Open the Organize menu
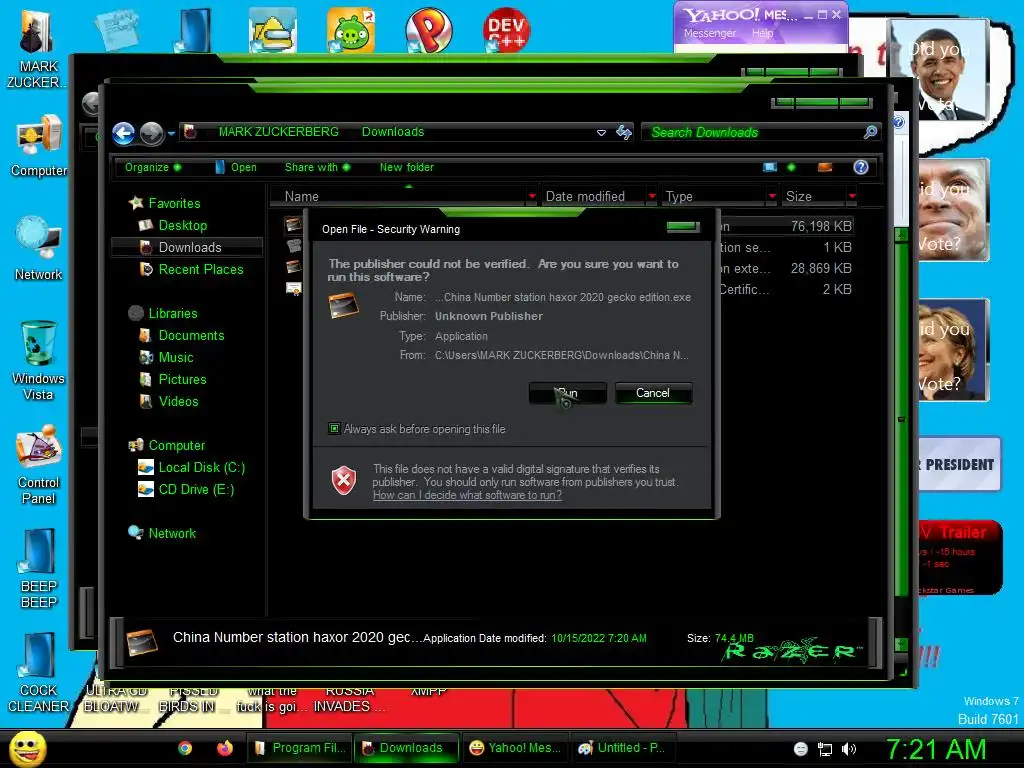Viewport: 1024px width, 768px height. (x=153, y=167)
